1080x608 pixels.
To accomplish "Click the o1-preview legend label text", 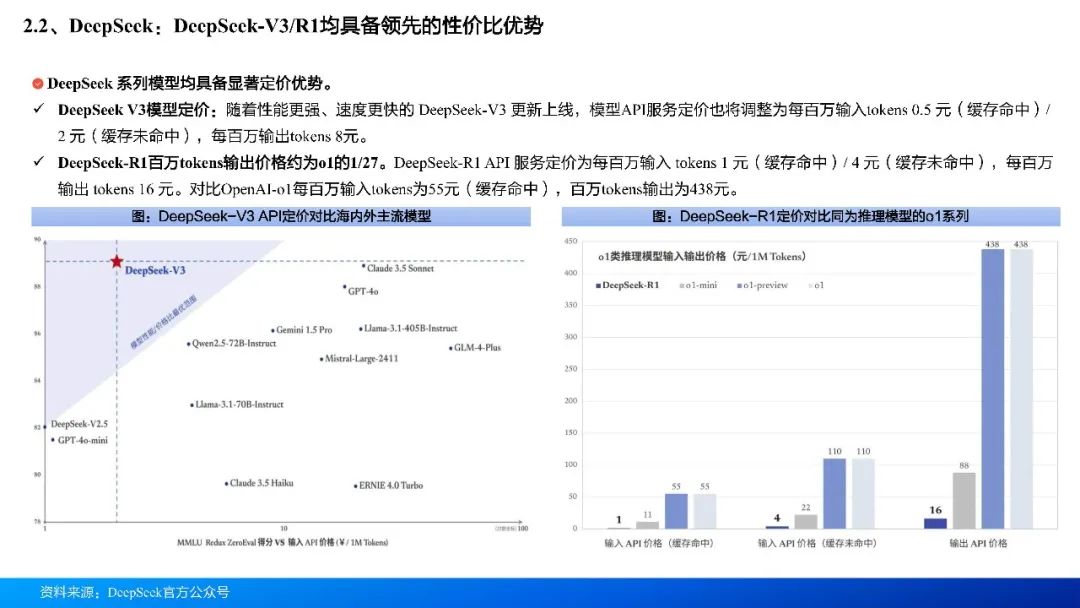I will [765, 285].
